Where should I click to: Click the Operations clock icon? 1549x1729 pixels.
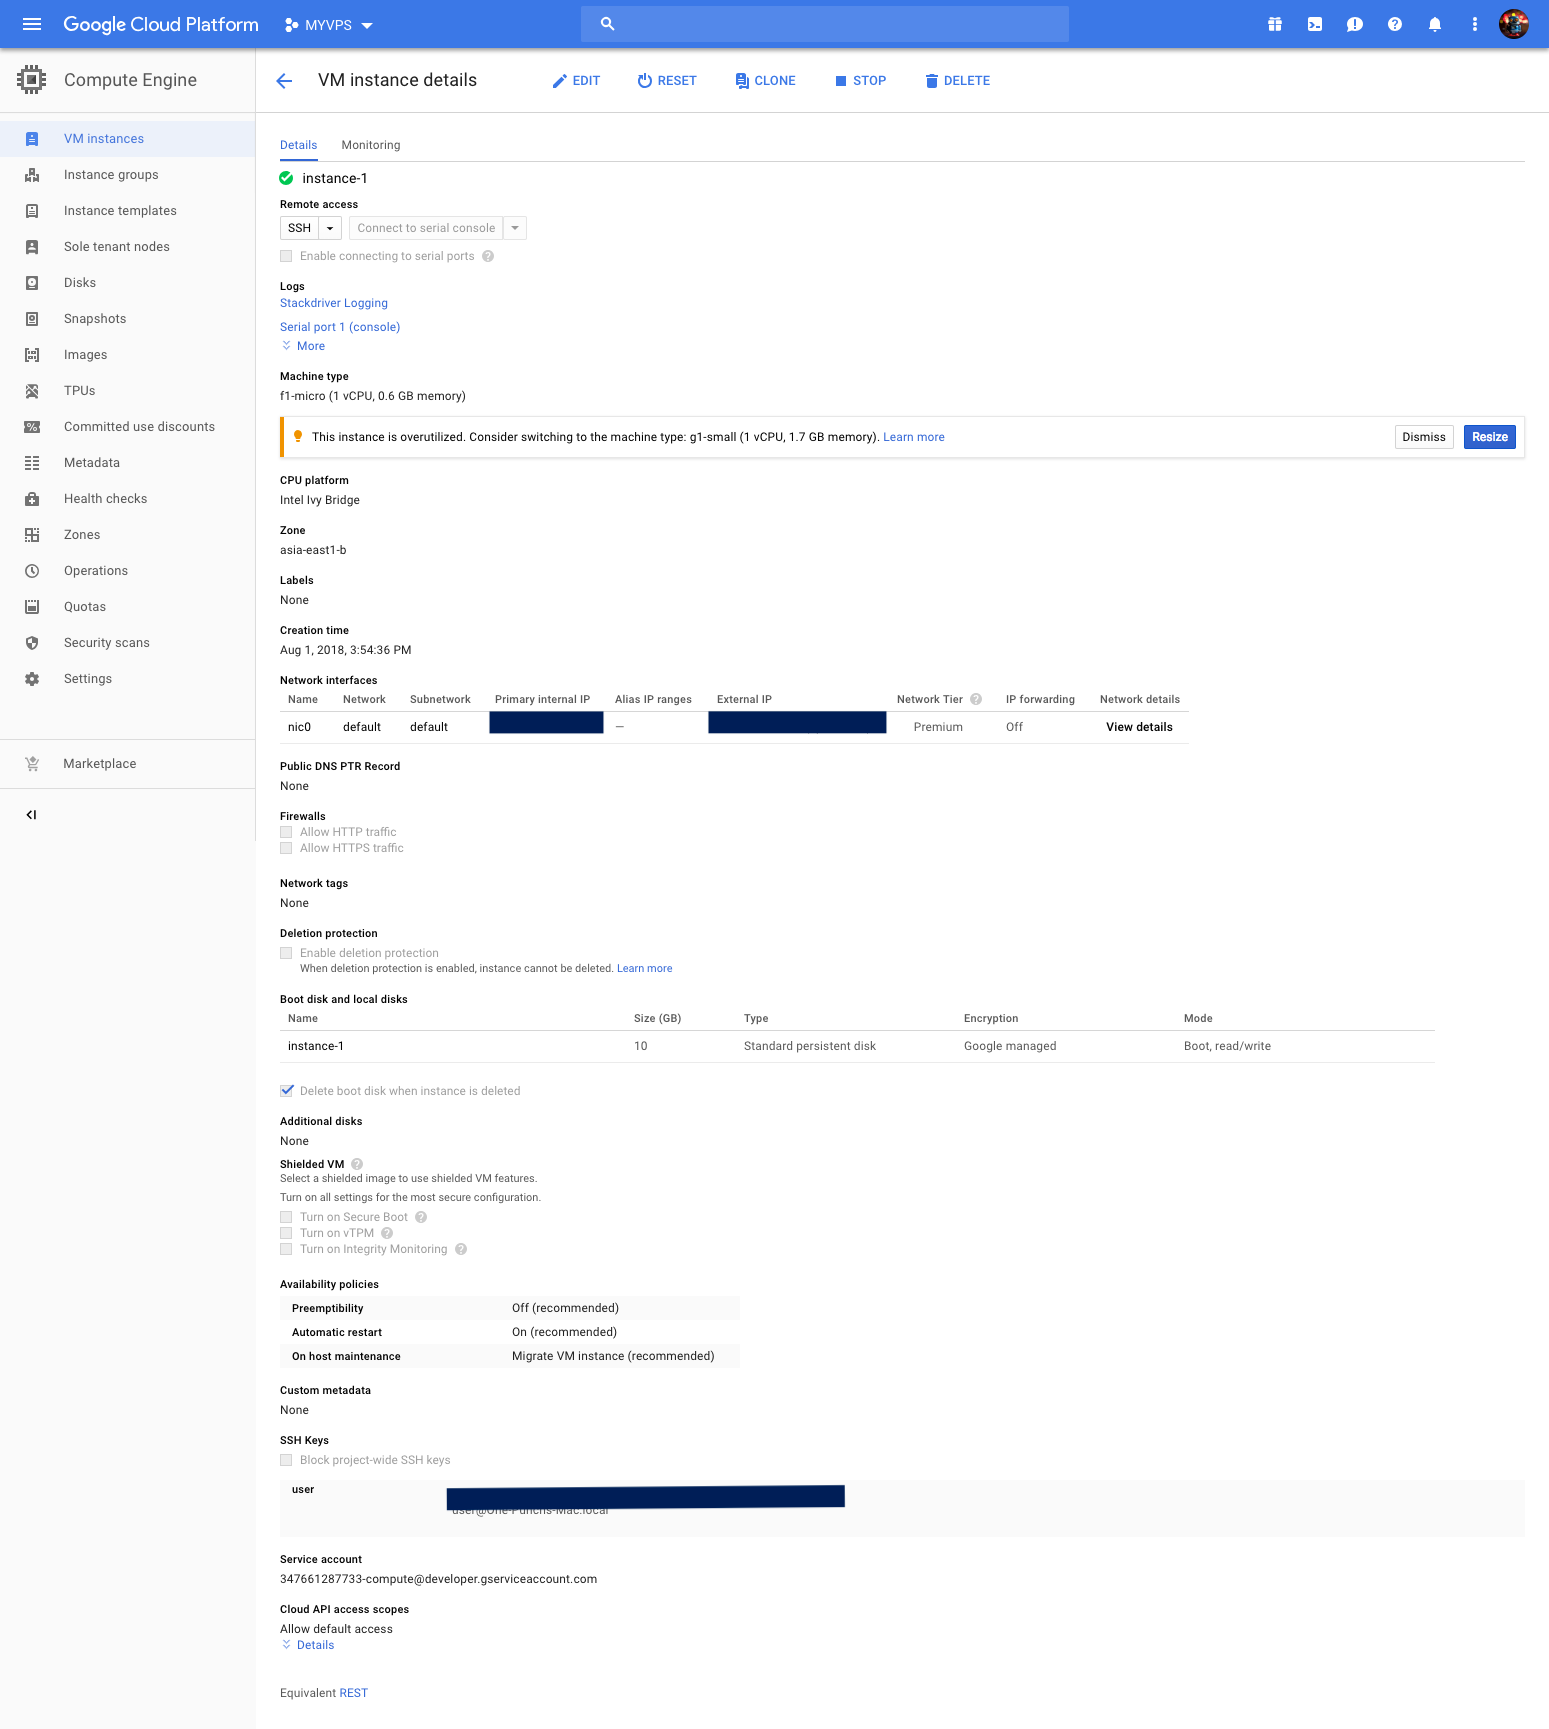(32, 571)
